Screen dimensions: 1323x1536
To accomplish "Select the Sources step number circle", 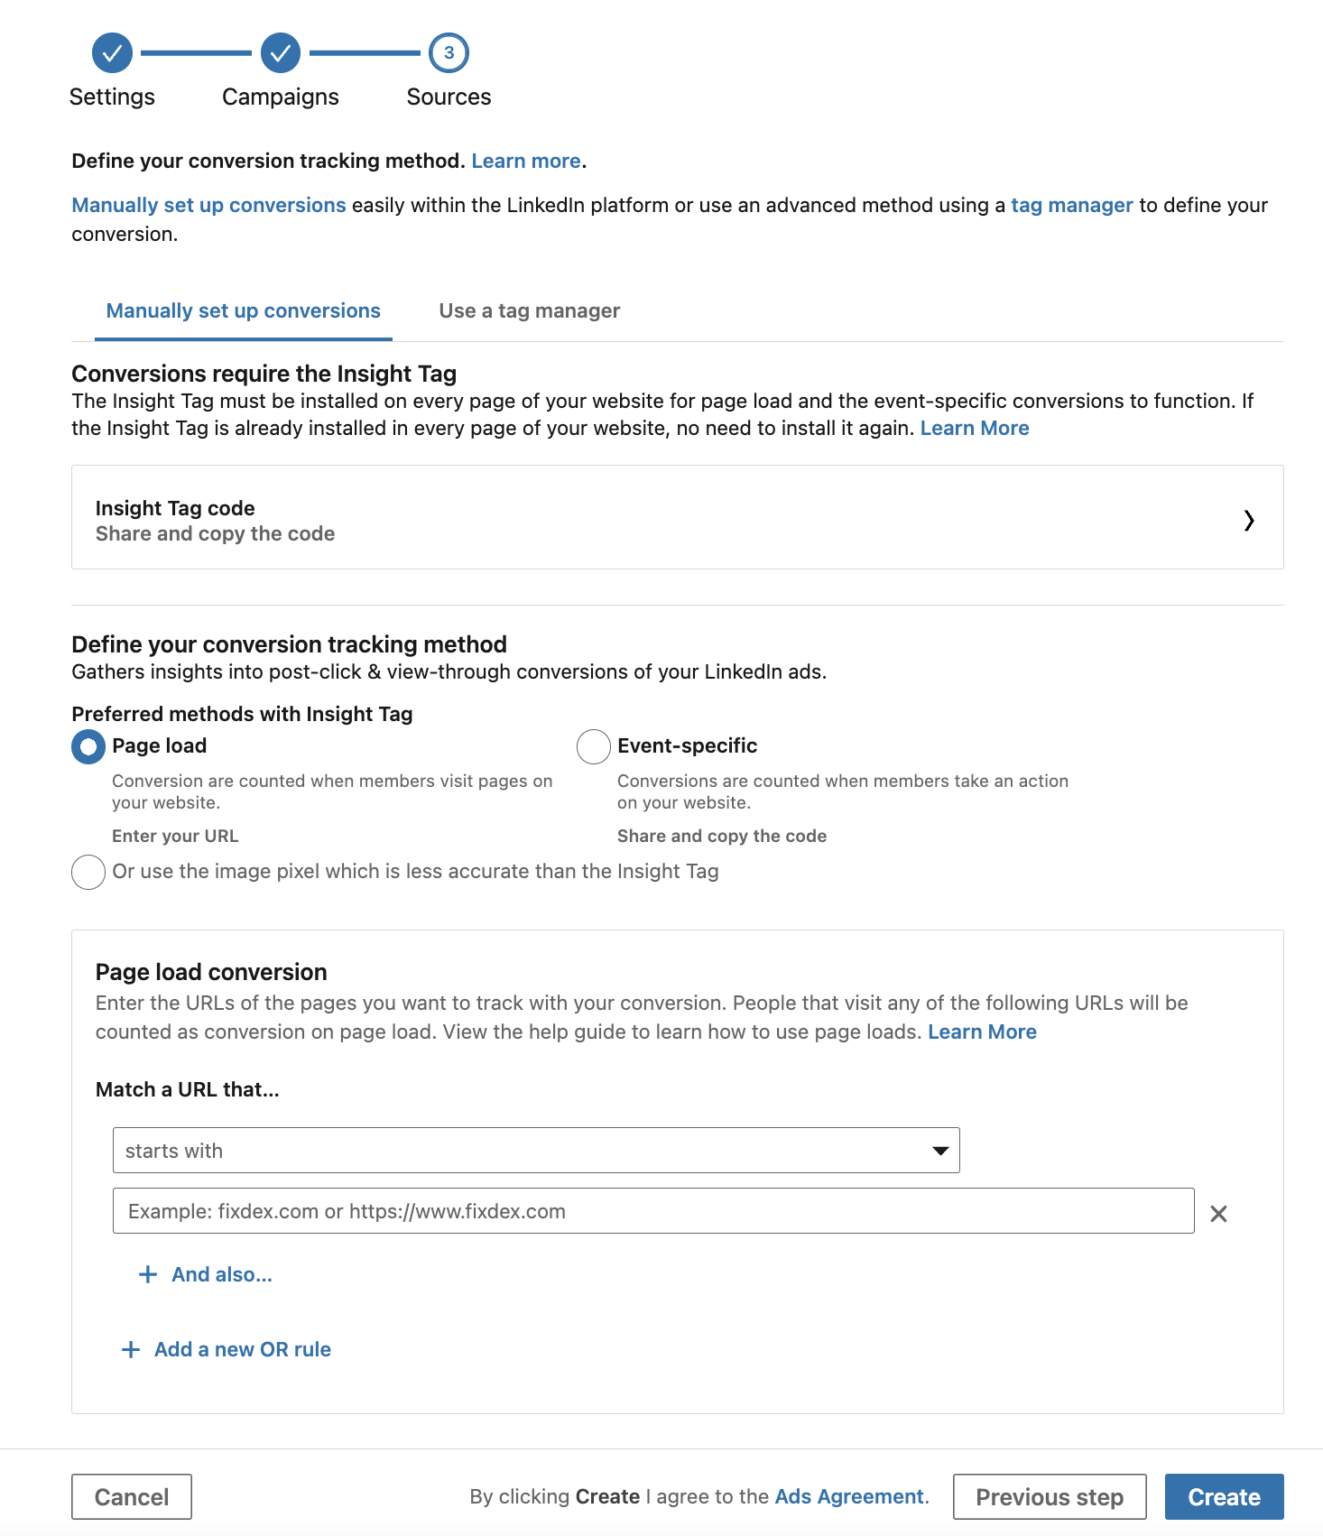I will pos(448,53).
